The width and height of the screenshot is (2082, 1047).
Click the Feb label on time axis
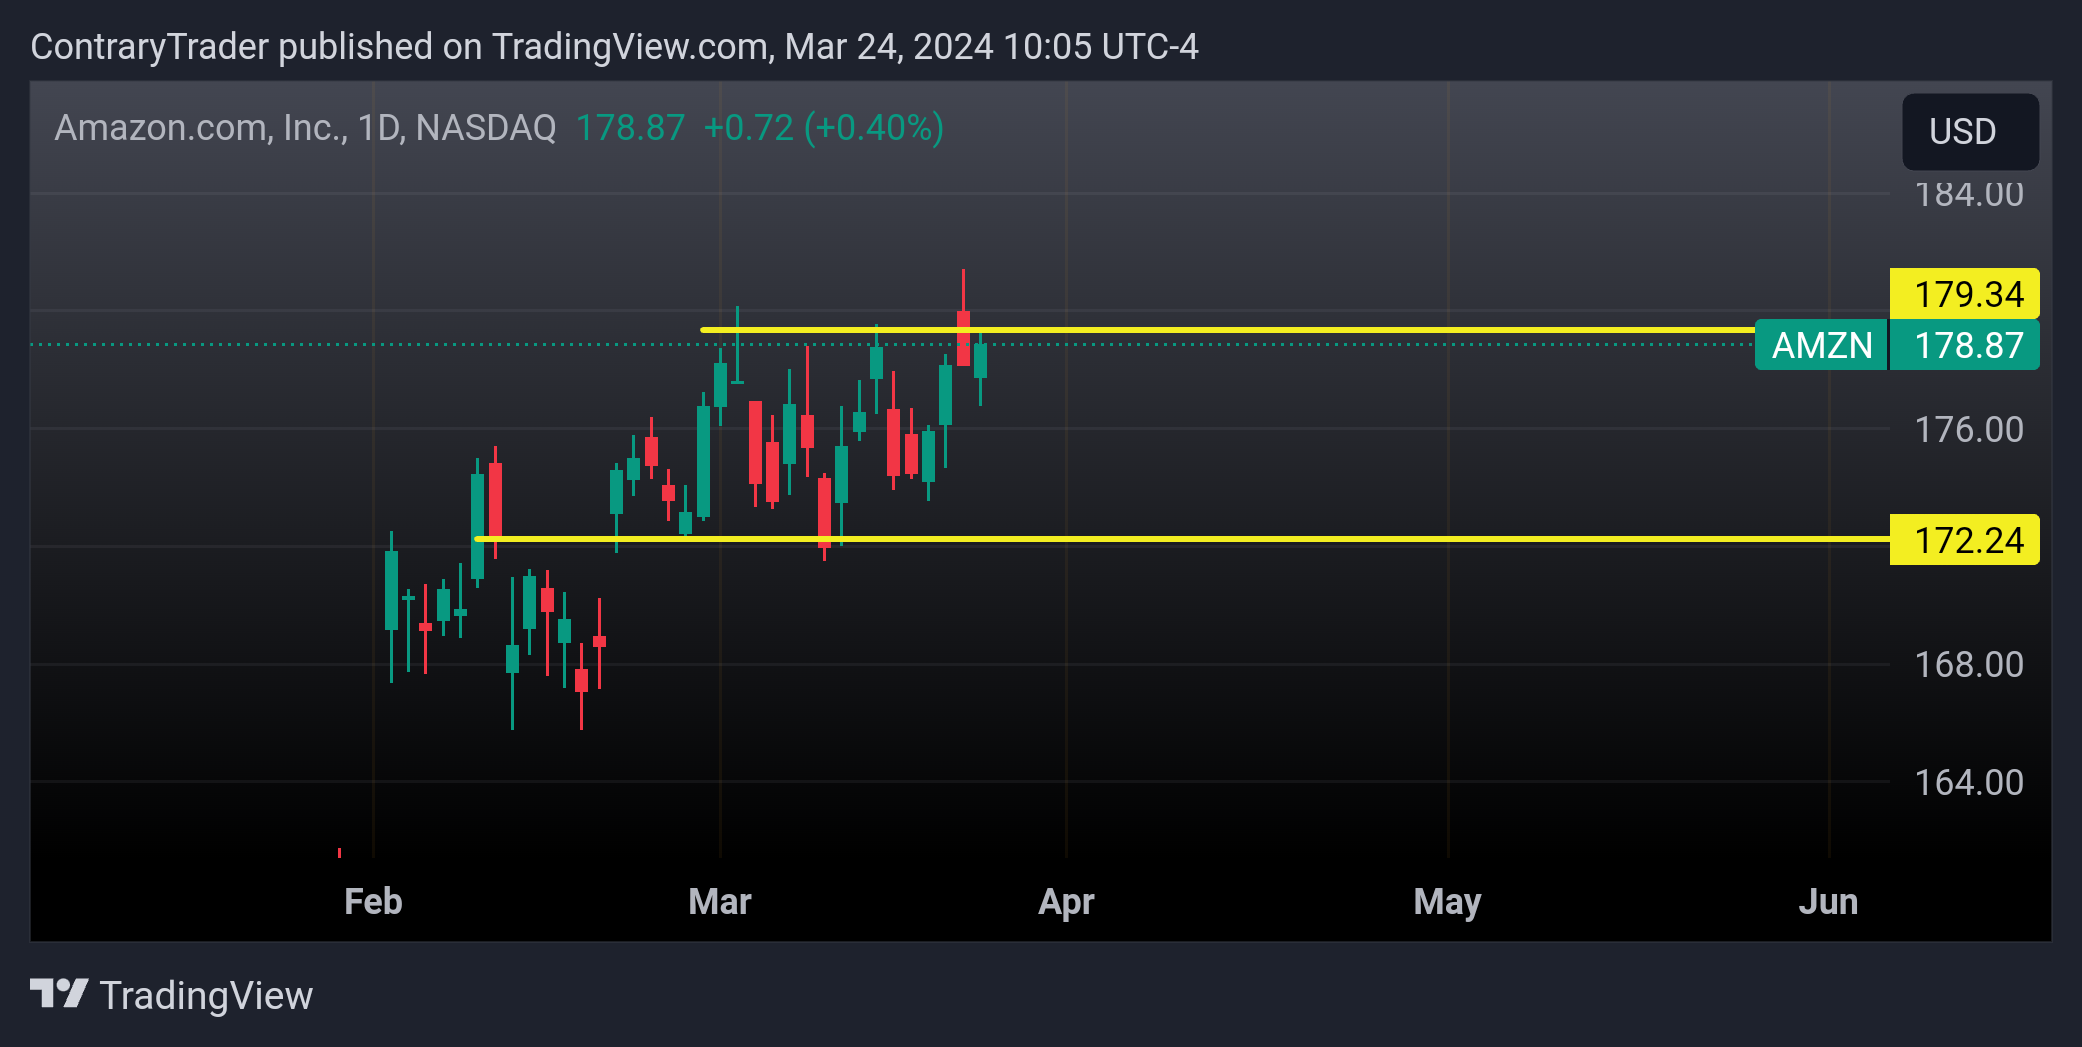(373, 902)
